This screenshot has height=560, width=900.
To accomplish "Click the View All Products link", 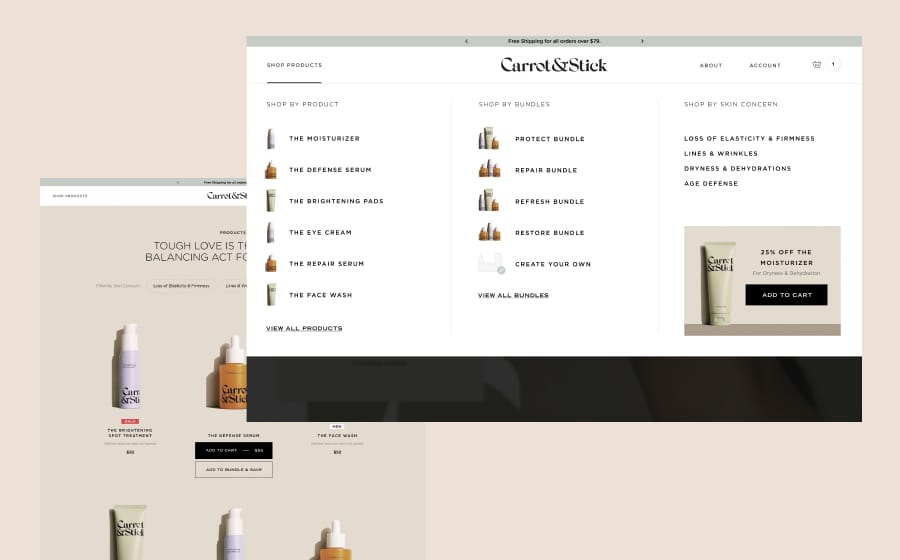I will (x=304, y=328).
